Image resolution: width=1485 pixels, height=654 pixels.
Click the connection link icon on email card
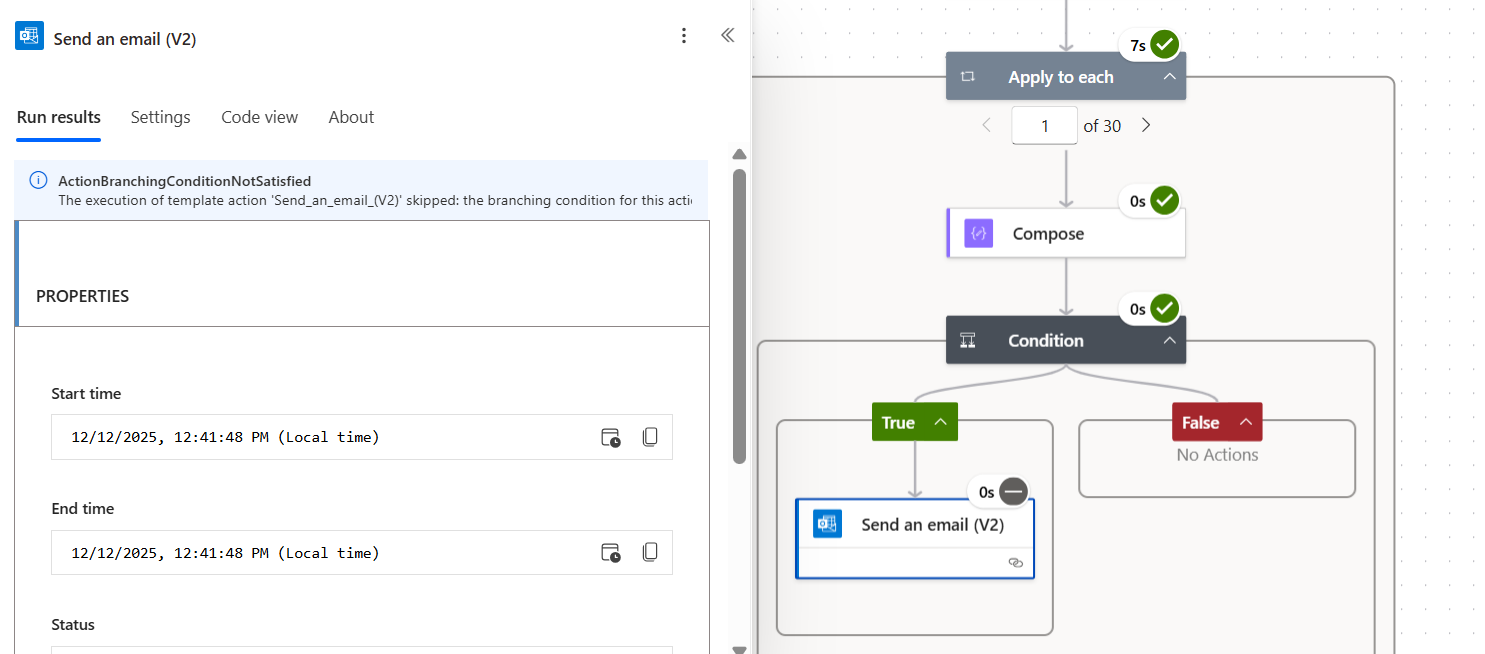click(x=1015, y=563)
